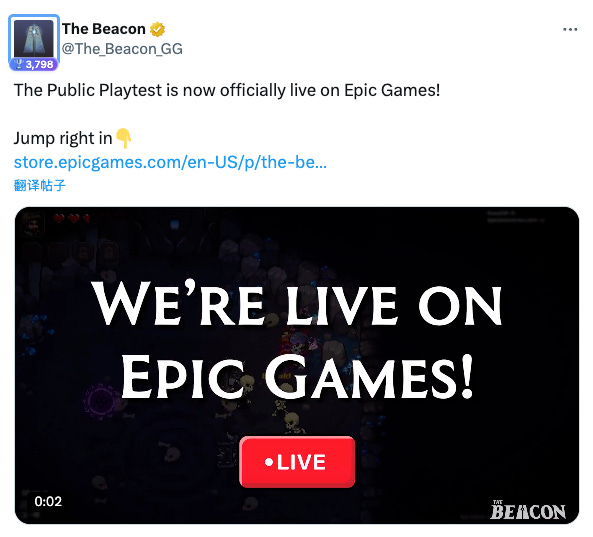593x537 pixels.
Task: Click the character portrait in video HUD corner
Action: tap(33, 223)
